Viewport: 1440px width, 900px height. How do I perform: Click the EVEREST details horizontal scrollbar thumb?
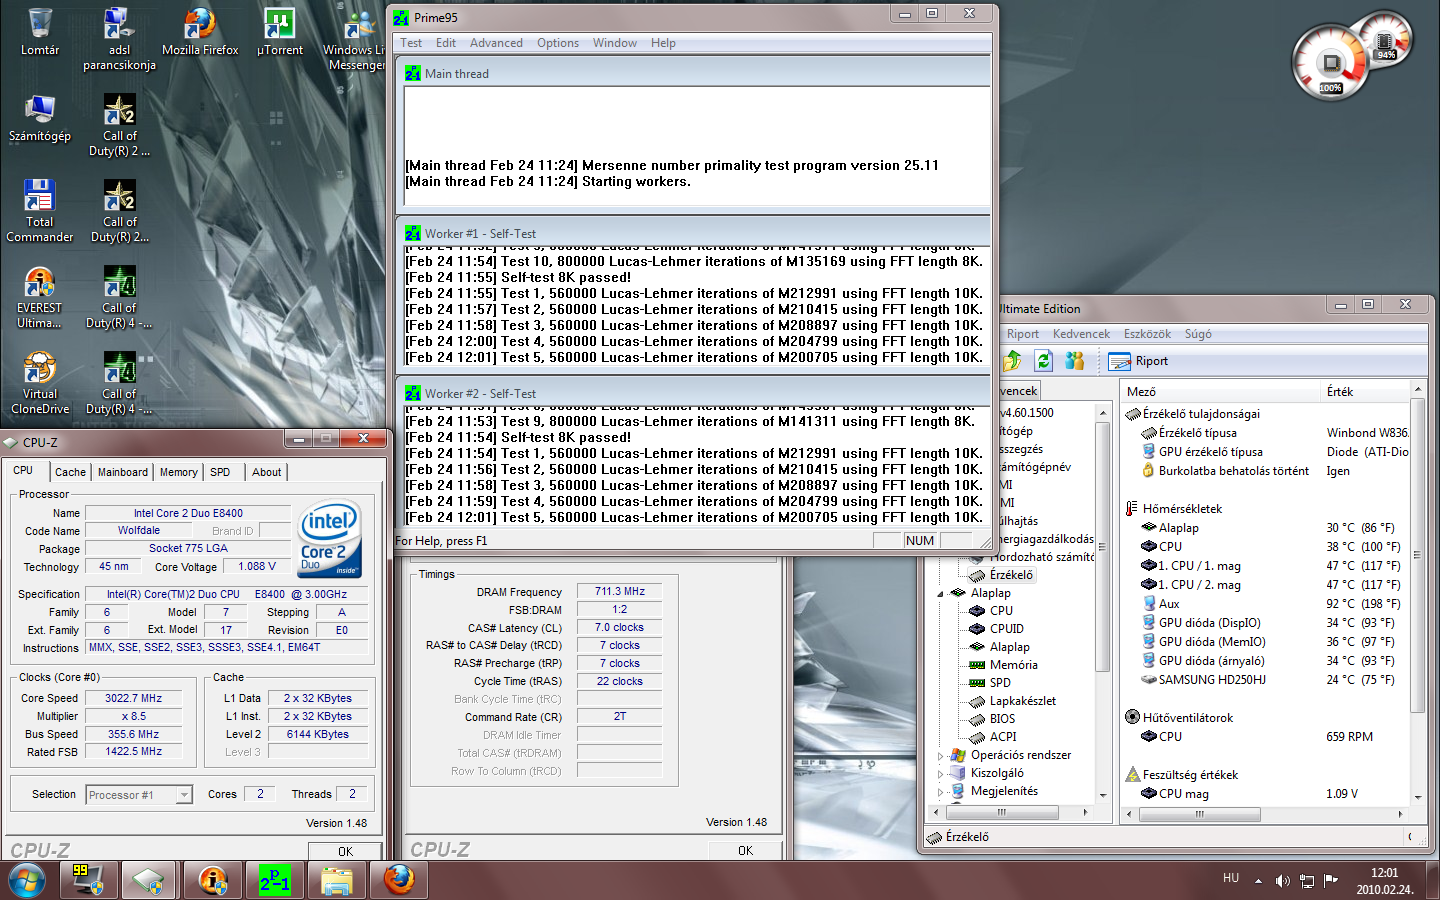(1199, 814)
